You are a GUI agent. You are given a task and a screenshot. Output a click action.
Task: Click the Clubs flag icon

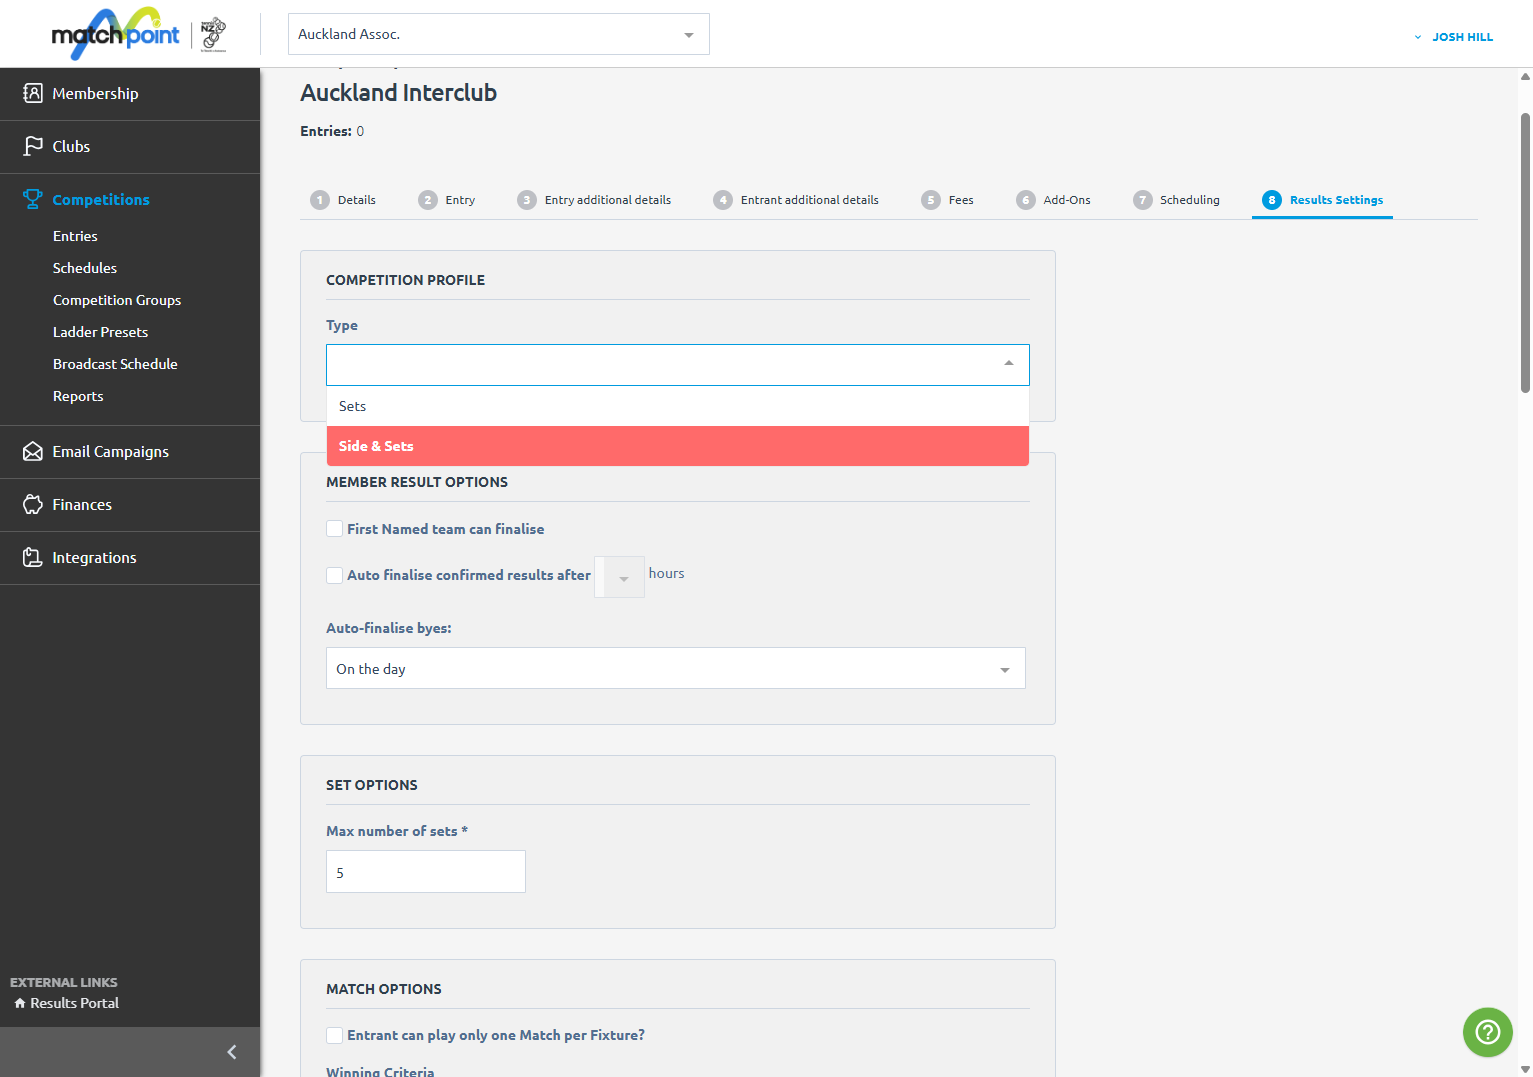click(x=33, y=146)
